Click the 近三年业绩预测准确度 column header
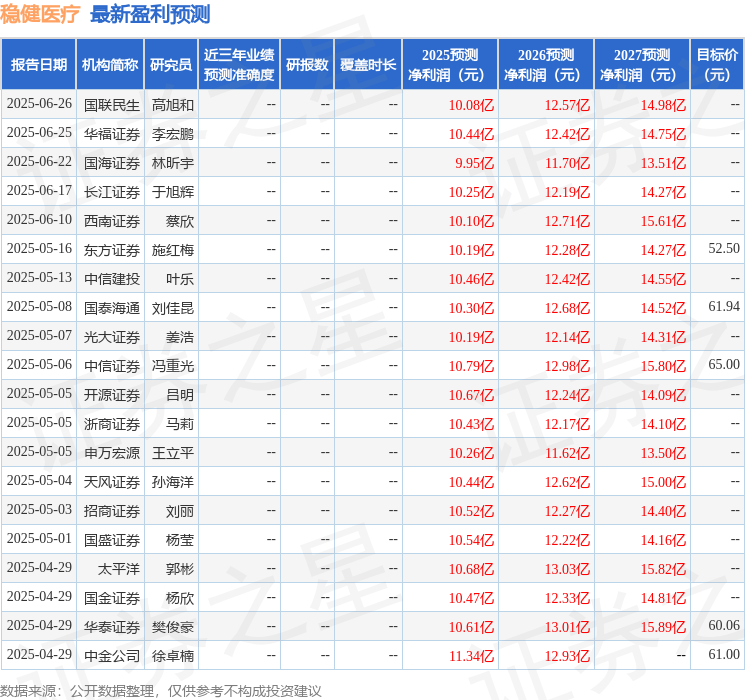This screenshot has width=745, height=700. click(x=239, y=65)
